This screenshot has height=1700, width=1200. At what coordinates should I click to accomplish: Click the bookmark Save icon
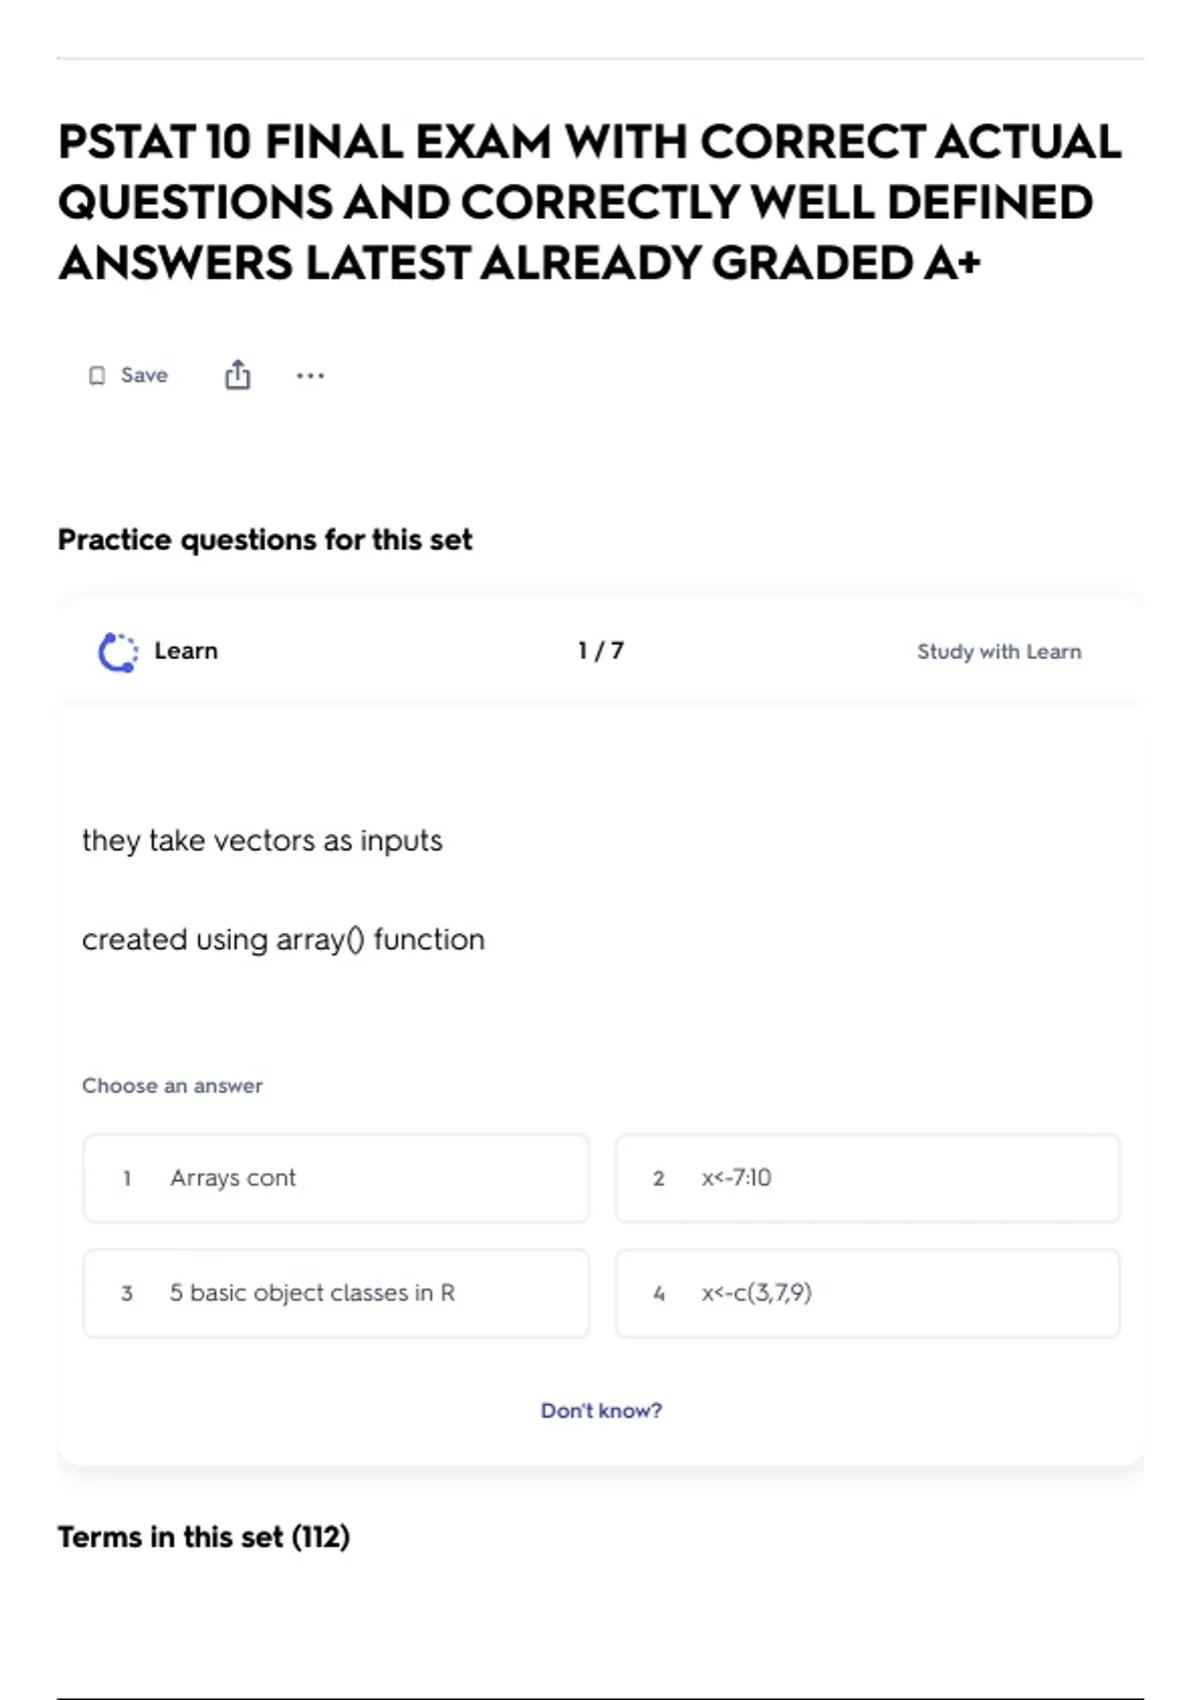click(x=97, y=376)
